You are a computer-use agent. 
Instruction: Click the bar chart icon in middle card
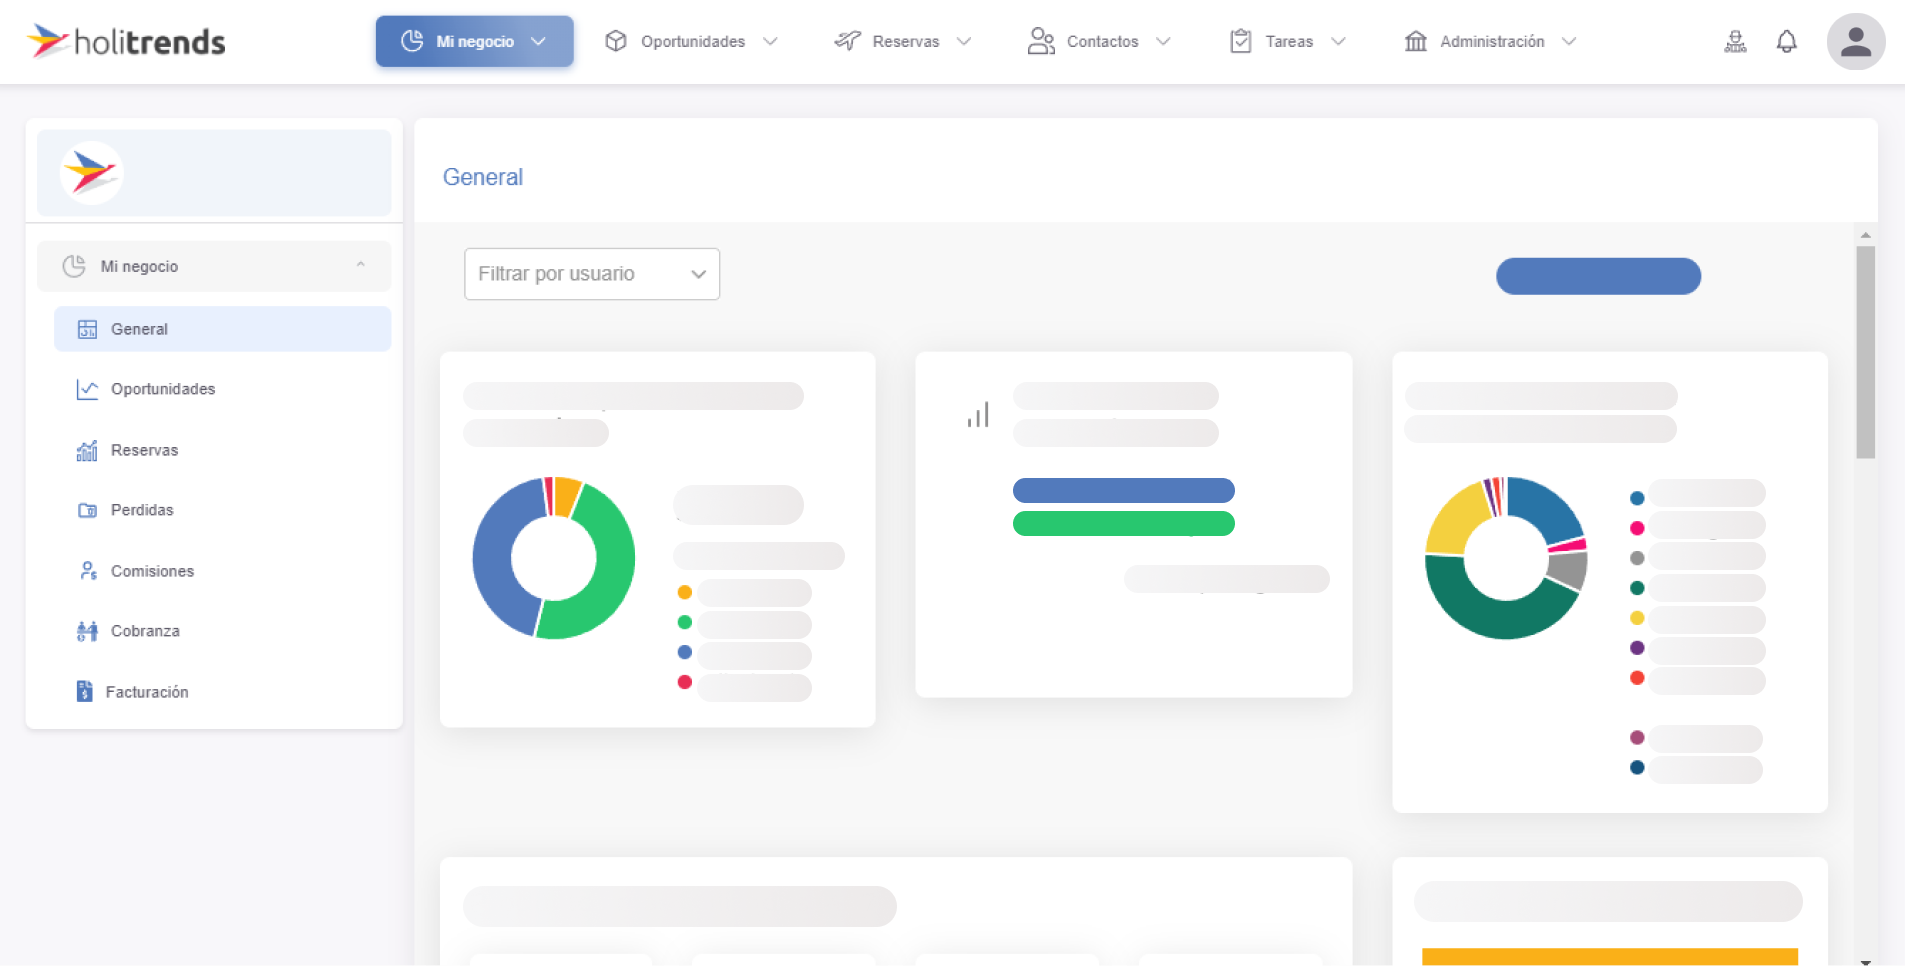click(x=978, y=414)
